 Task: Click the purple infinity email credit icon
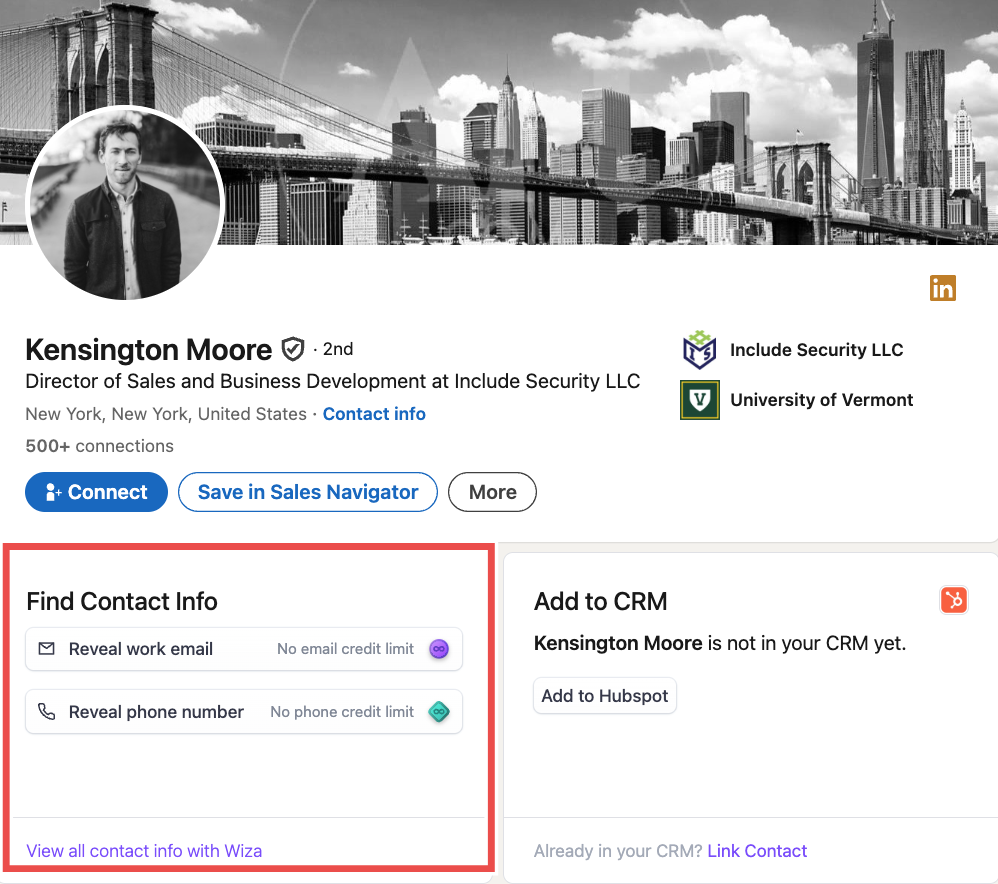439,649
